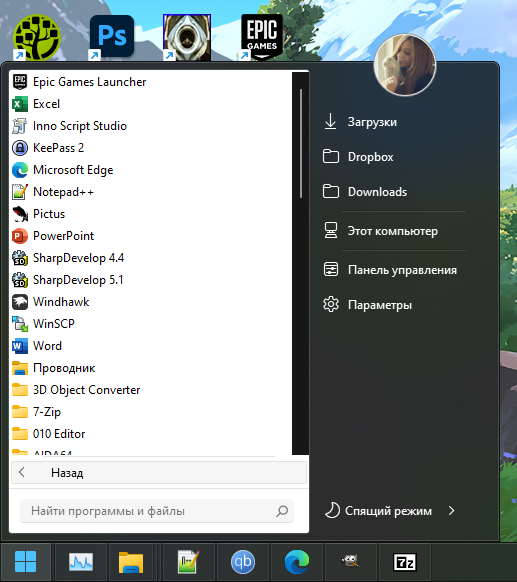Open Microsoft Edge in the program list

pos(150,170)
